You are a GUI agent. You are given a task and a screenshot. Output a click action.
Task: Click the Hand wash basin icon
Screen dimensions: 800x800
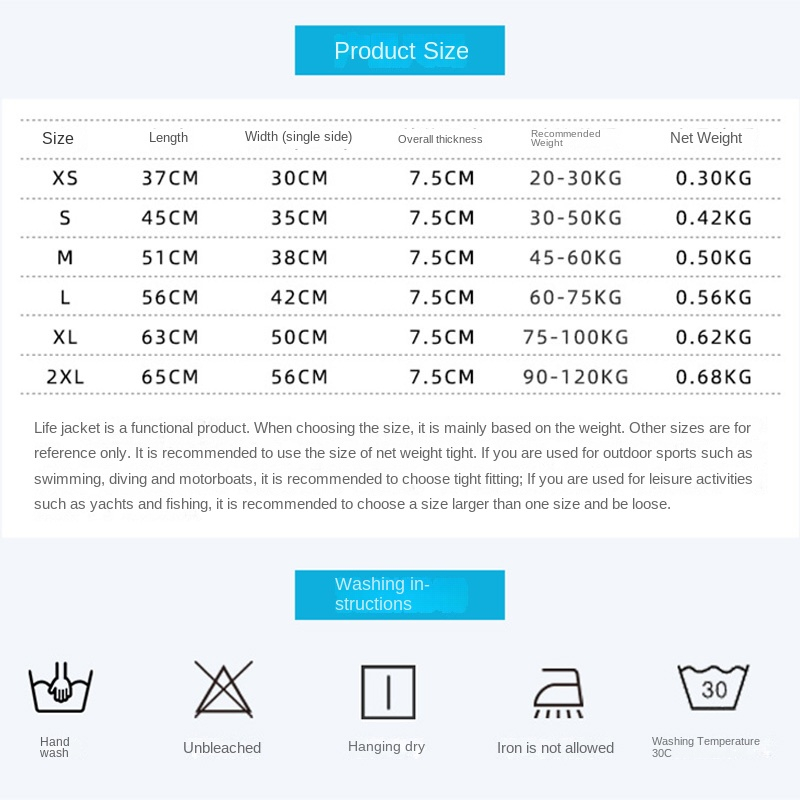coord(61,687)
